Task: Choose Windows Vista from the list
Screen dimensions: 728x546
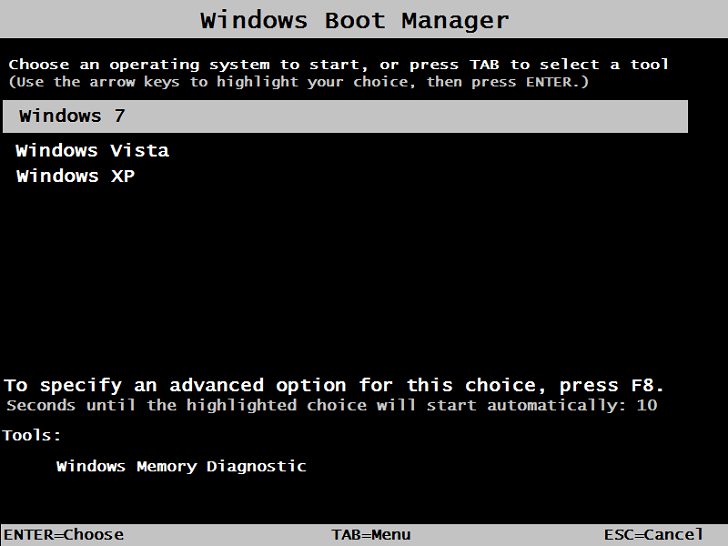Action: [x=92, y=150]
